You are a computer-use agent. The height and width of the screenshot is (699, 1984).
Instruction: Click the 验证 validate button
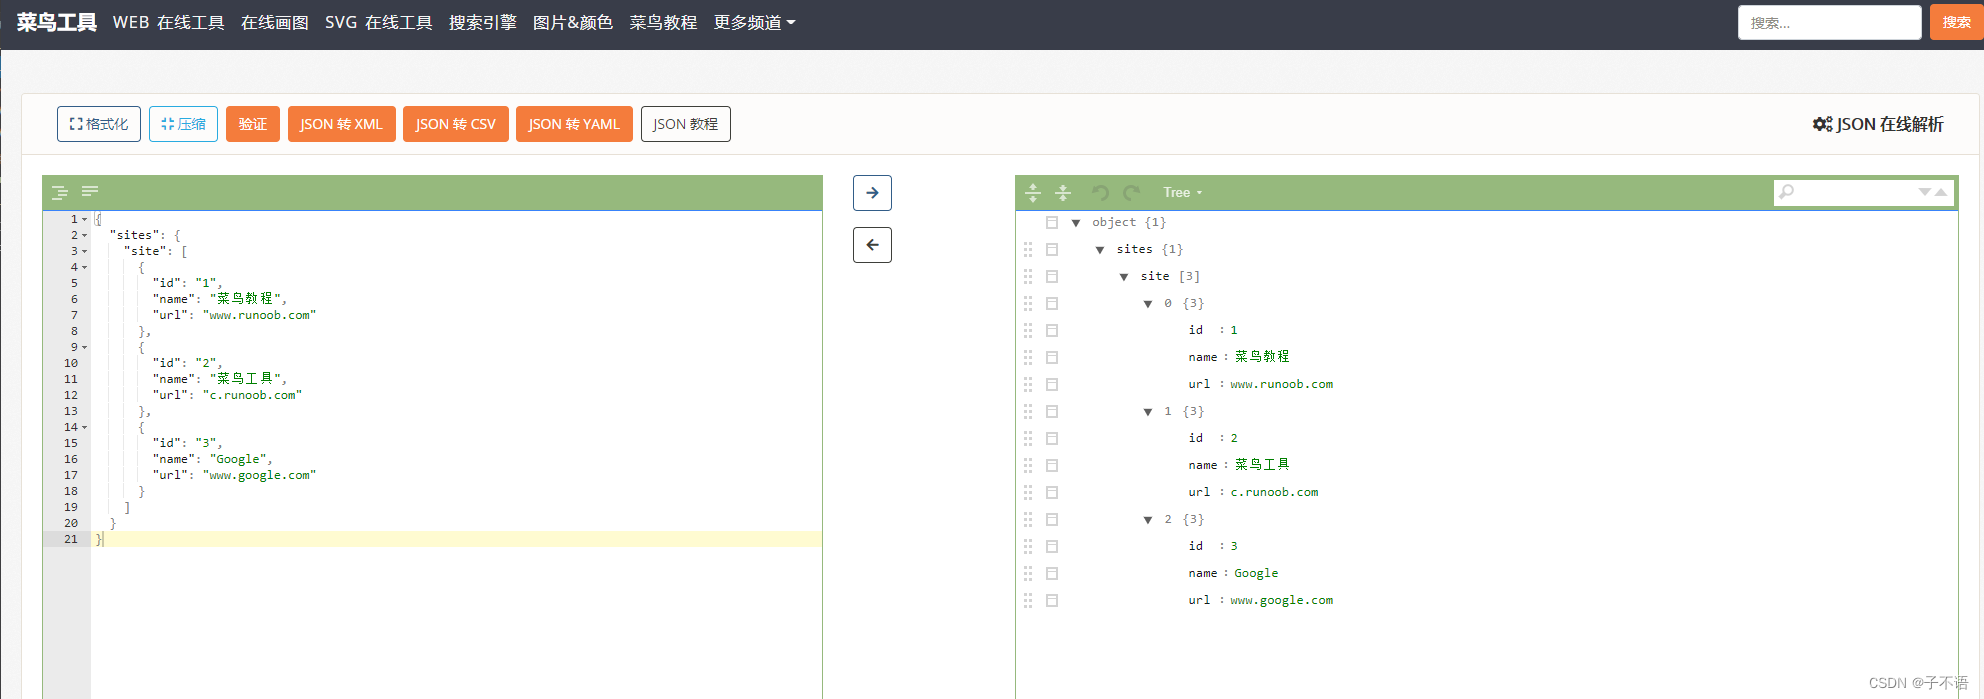253,124
